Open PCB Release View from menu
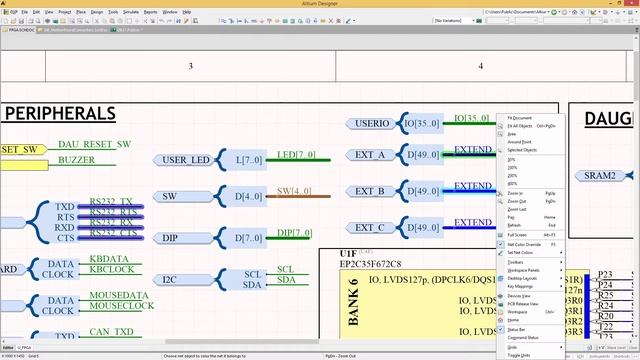Viewport: 640px width, 360px height. pyautogui.click(x=531, y=304)
